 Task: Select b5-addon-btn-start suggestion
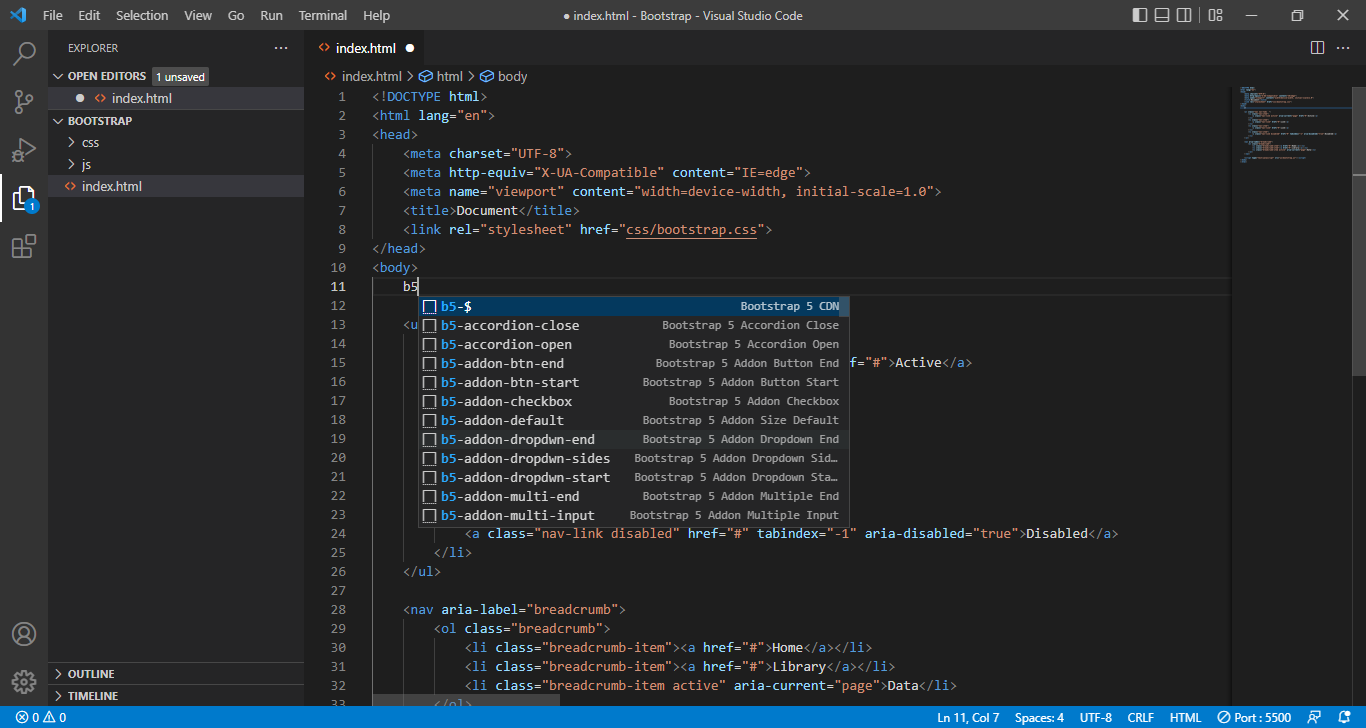[x=633, y=382]
